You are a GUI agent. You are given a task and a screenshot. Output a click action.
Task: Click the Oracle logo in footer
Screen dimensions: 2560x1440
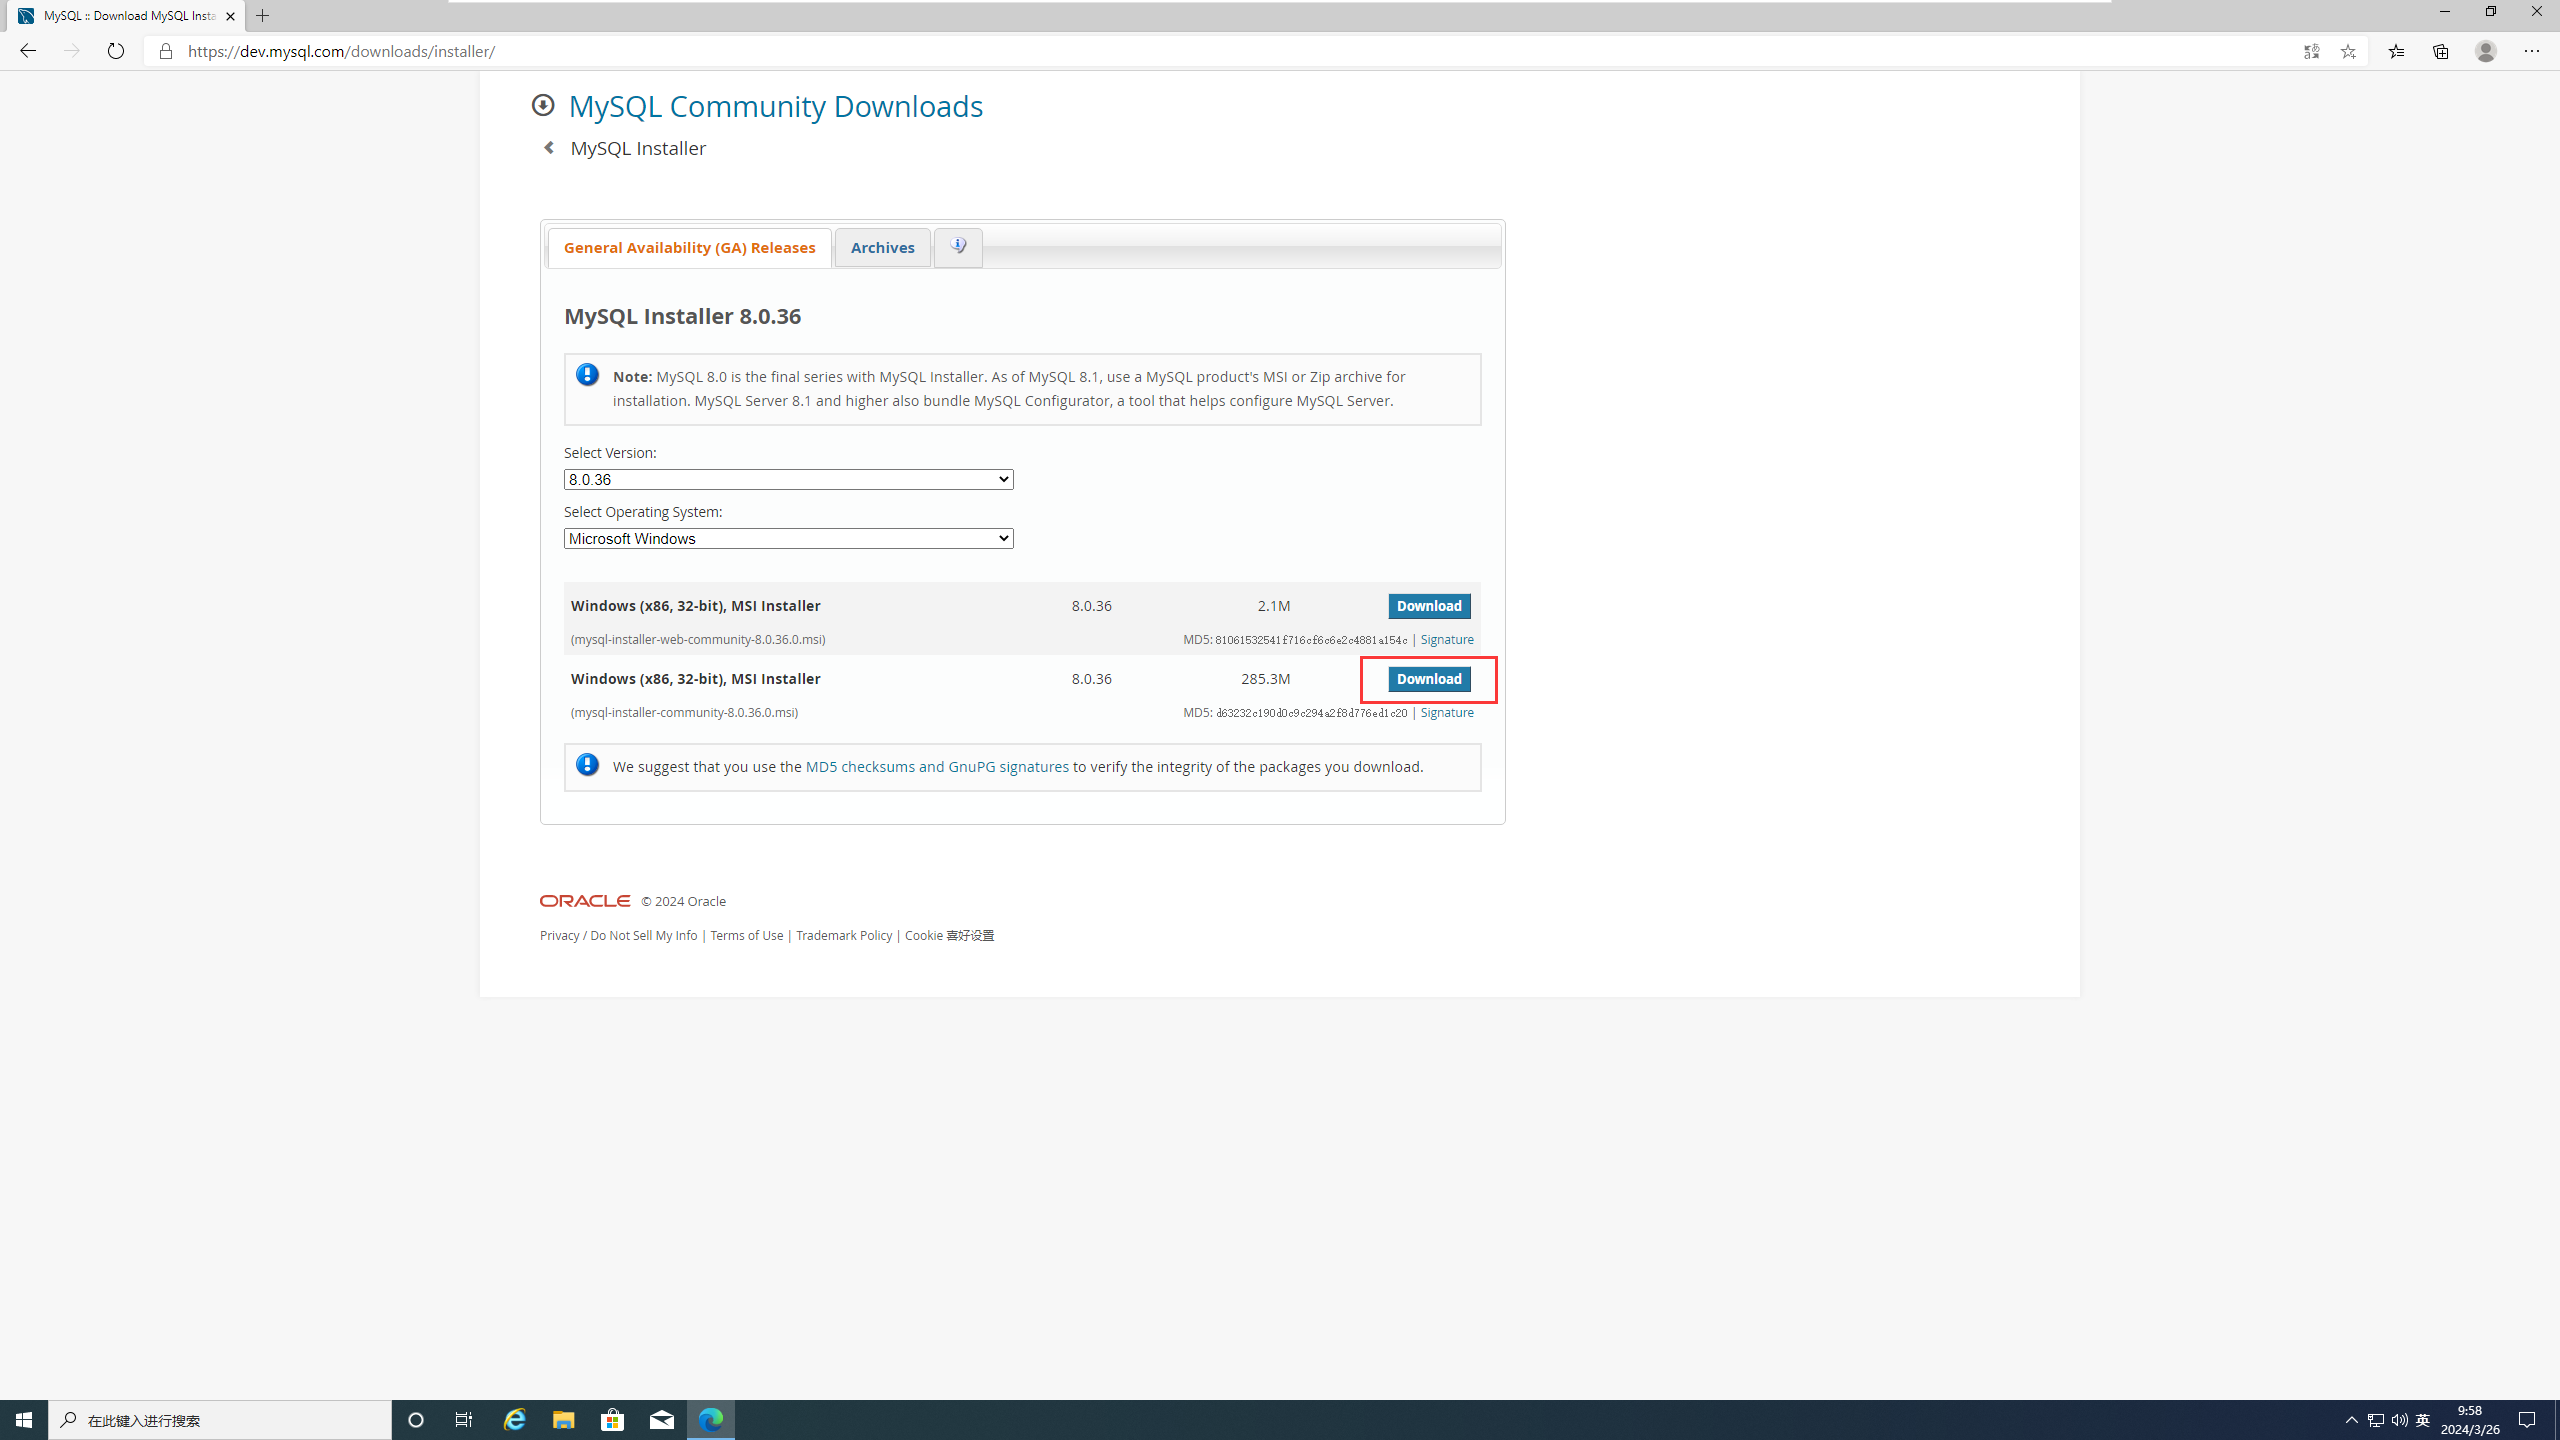585,901
